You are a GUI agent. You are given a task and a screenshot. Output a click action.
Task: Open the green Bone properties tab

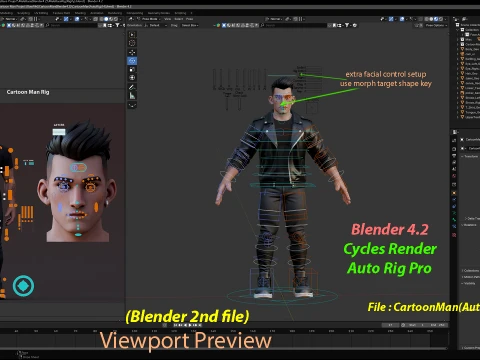454,220
